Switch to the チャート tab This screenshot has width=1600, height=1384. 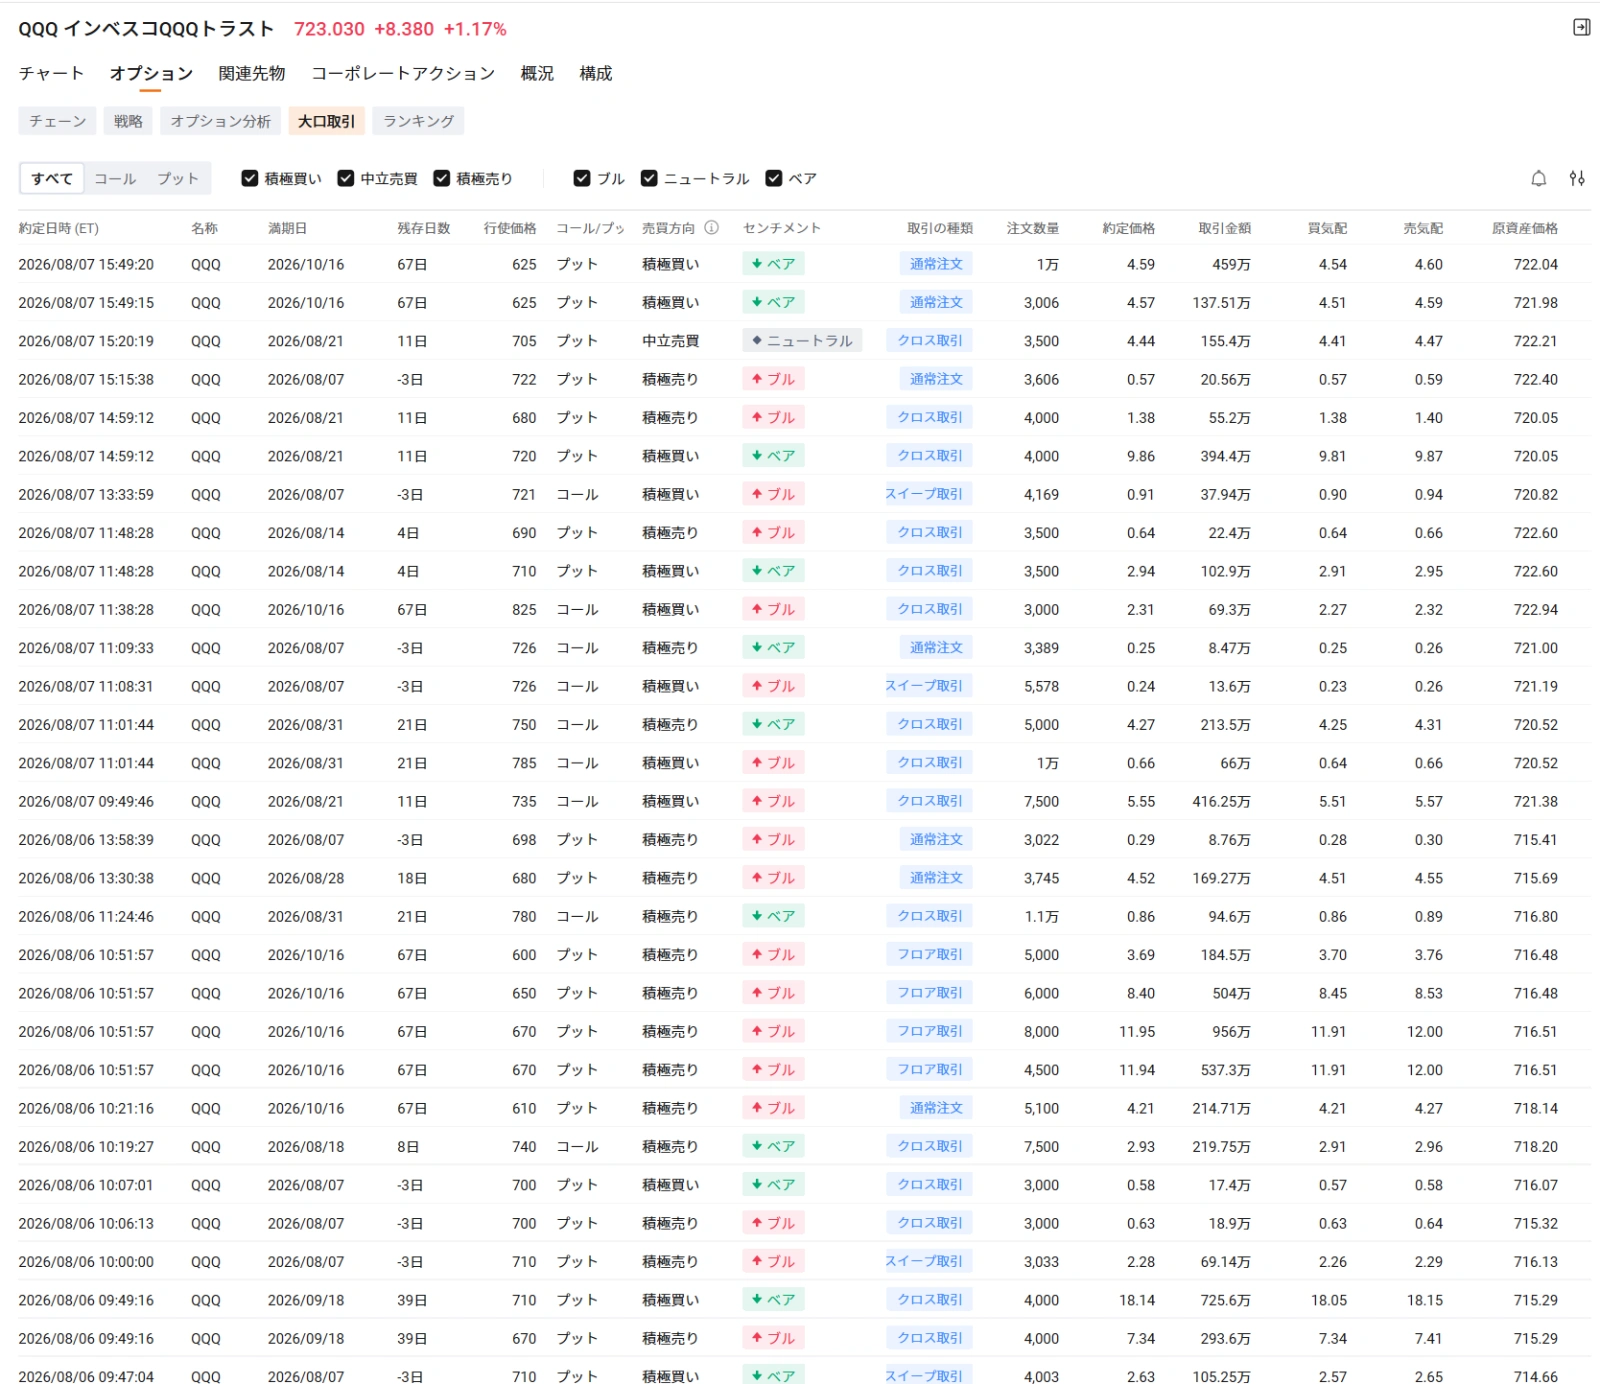(51, 73)
